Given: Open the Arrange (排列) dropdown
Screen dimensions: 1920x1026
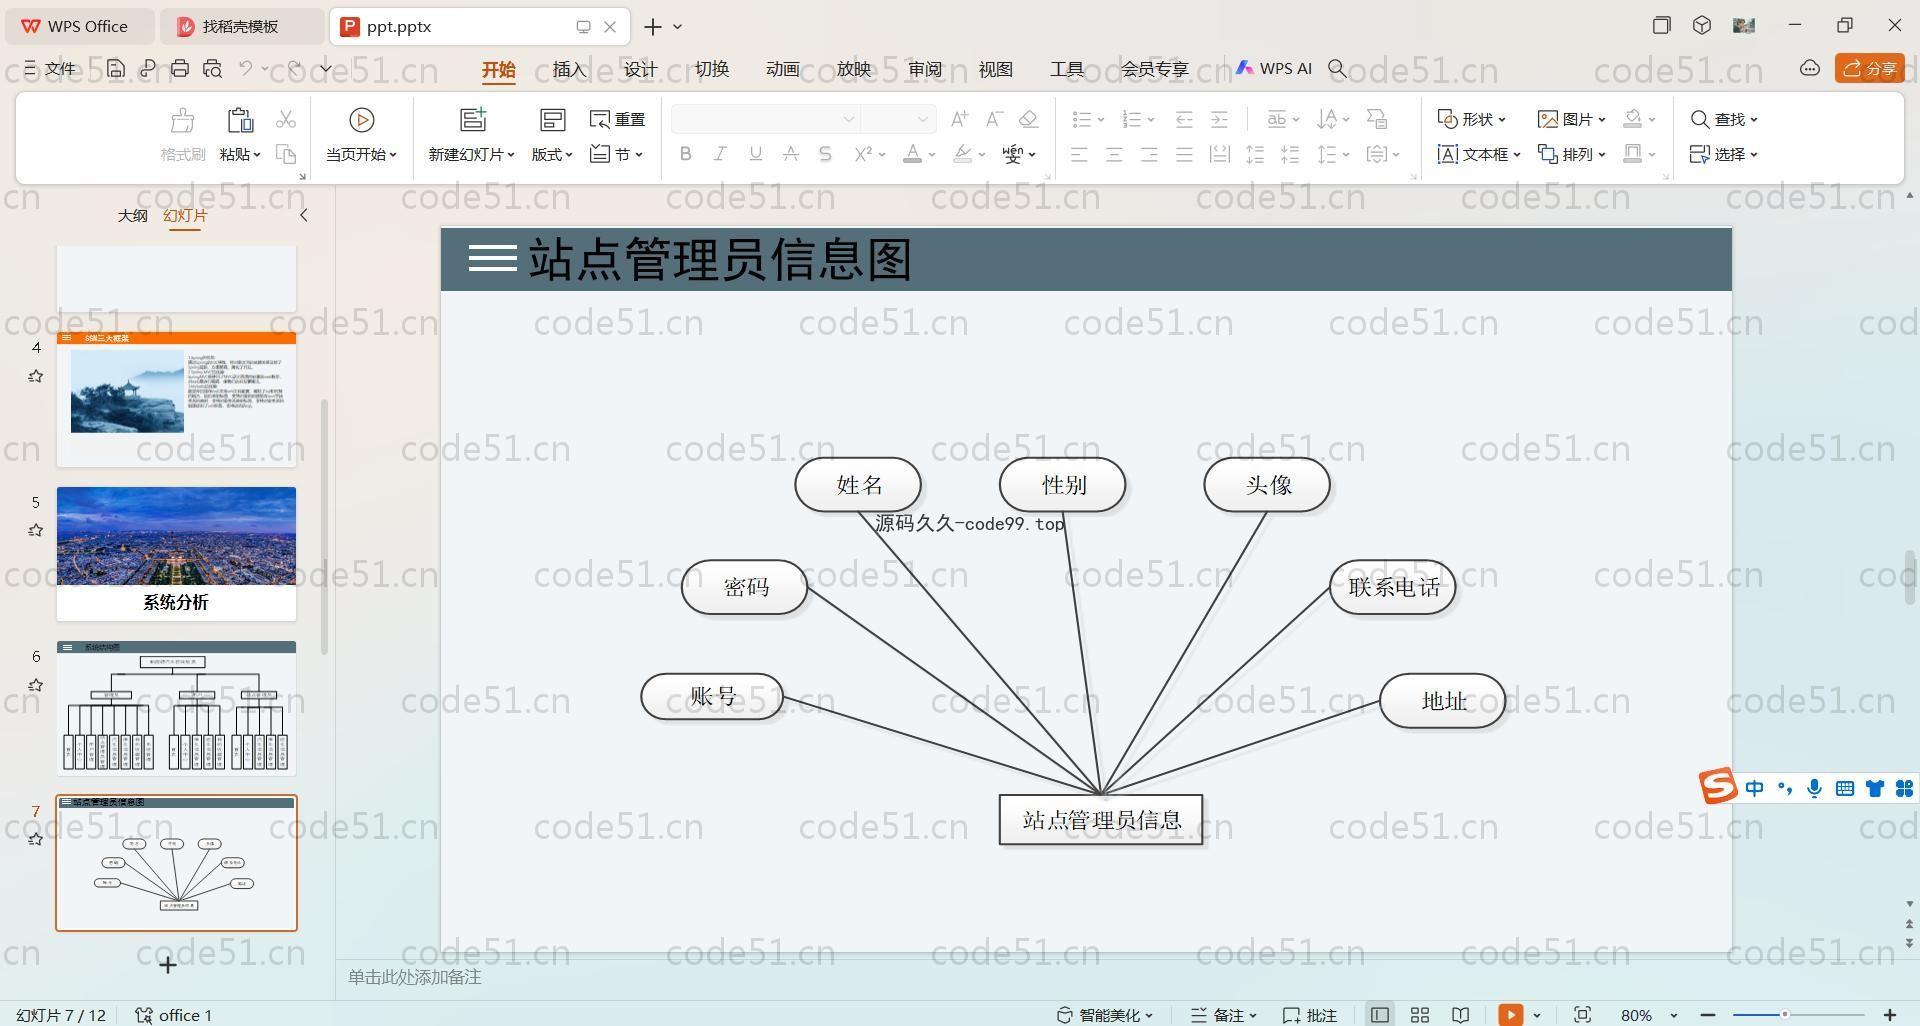Looking at the screenshot, I should [x=1571, y=154].
